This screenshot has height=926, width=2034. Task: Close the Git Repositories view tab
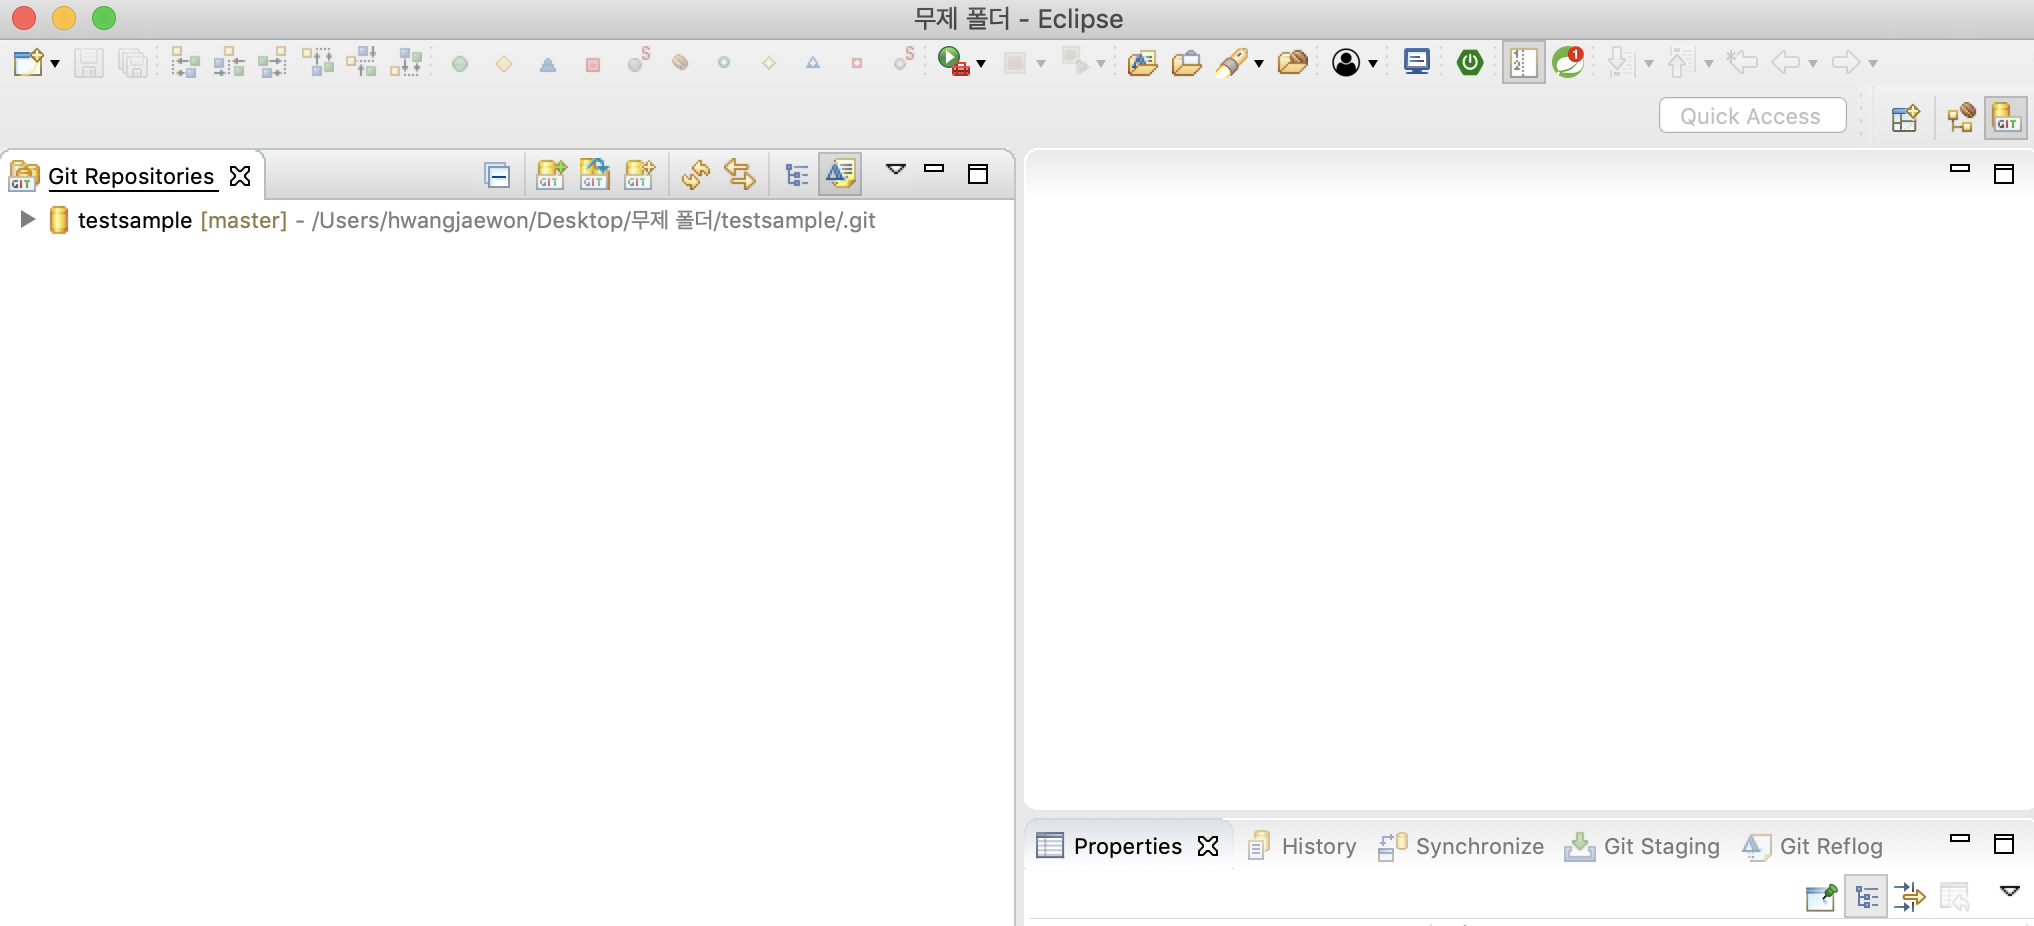pos(240,176)
